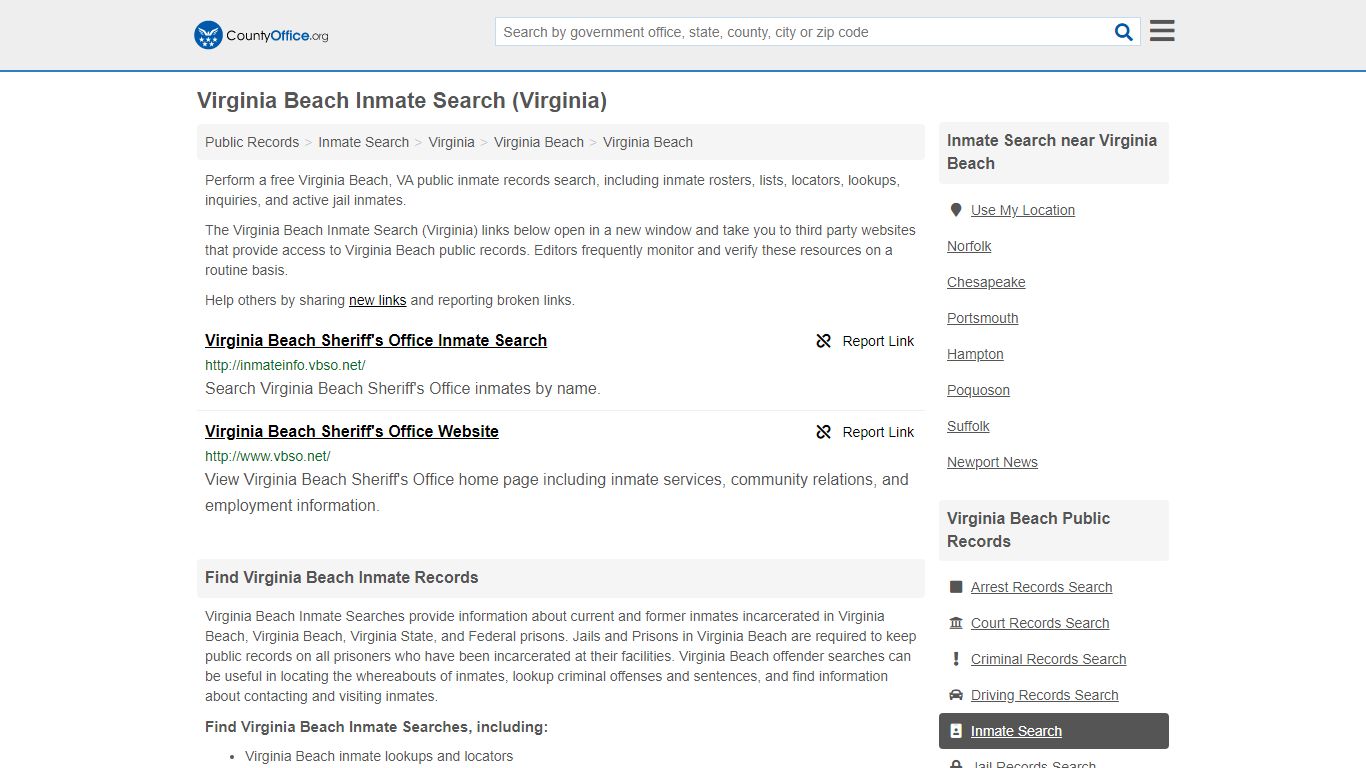1366x768 pixels.
Task: Click the broken-link icon for Sheriff's Office Inmate Search
Action: 823,340
